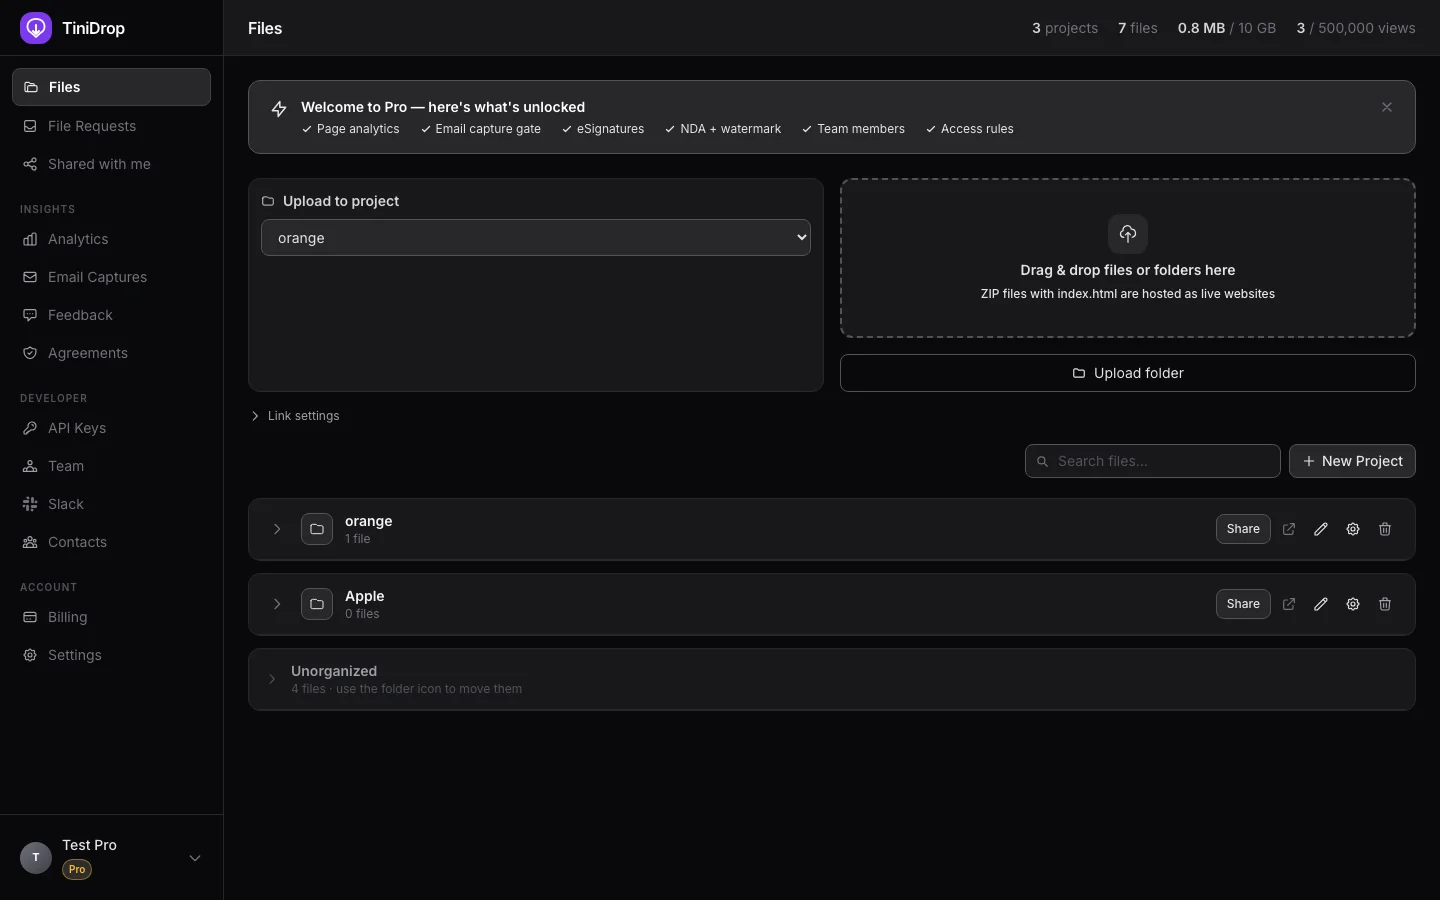Viewport: 1440px width, 900px height.
Task: Navigate to Analytics
Action: 111,239
